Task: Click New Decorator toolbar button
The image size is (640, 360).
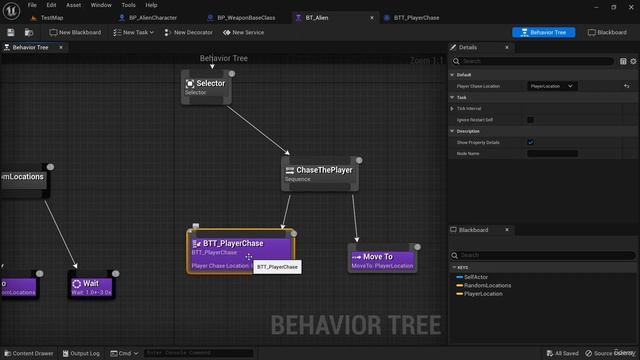Action: click(188, 32)
